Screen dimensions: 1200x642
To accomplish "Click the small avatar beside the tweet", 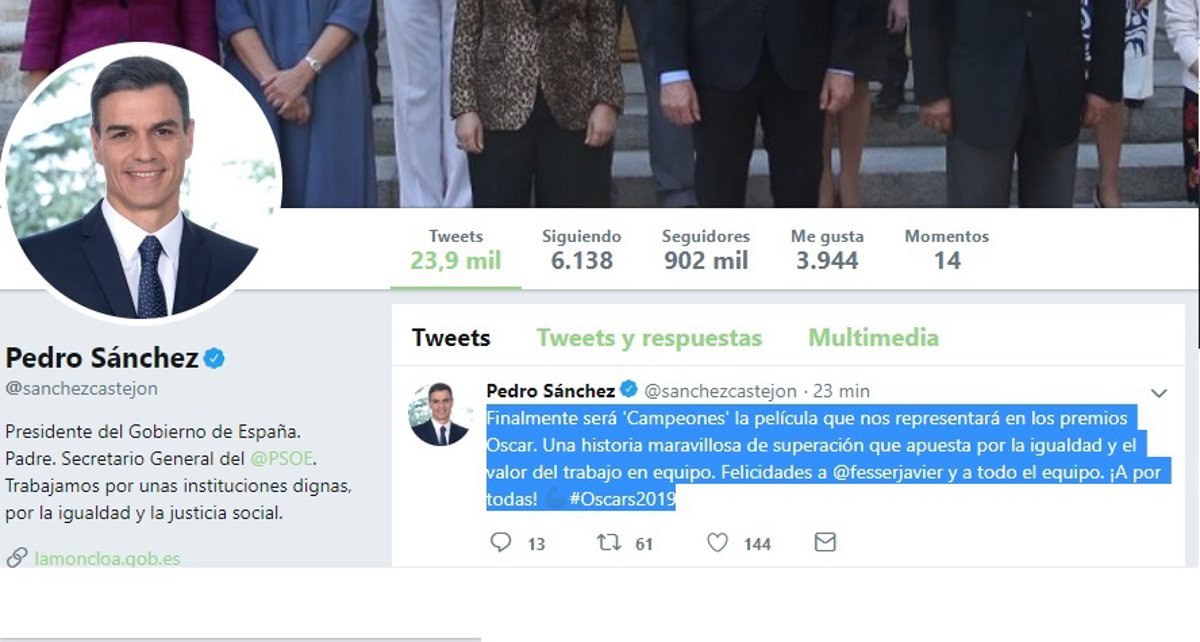I will 439,414.
